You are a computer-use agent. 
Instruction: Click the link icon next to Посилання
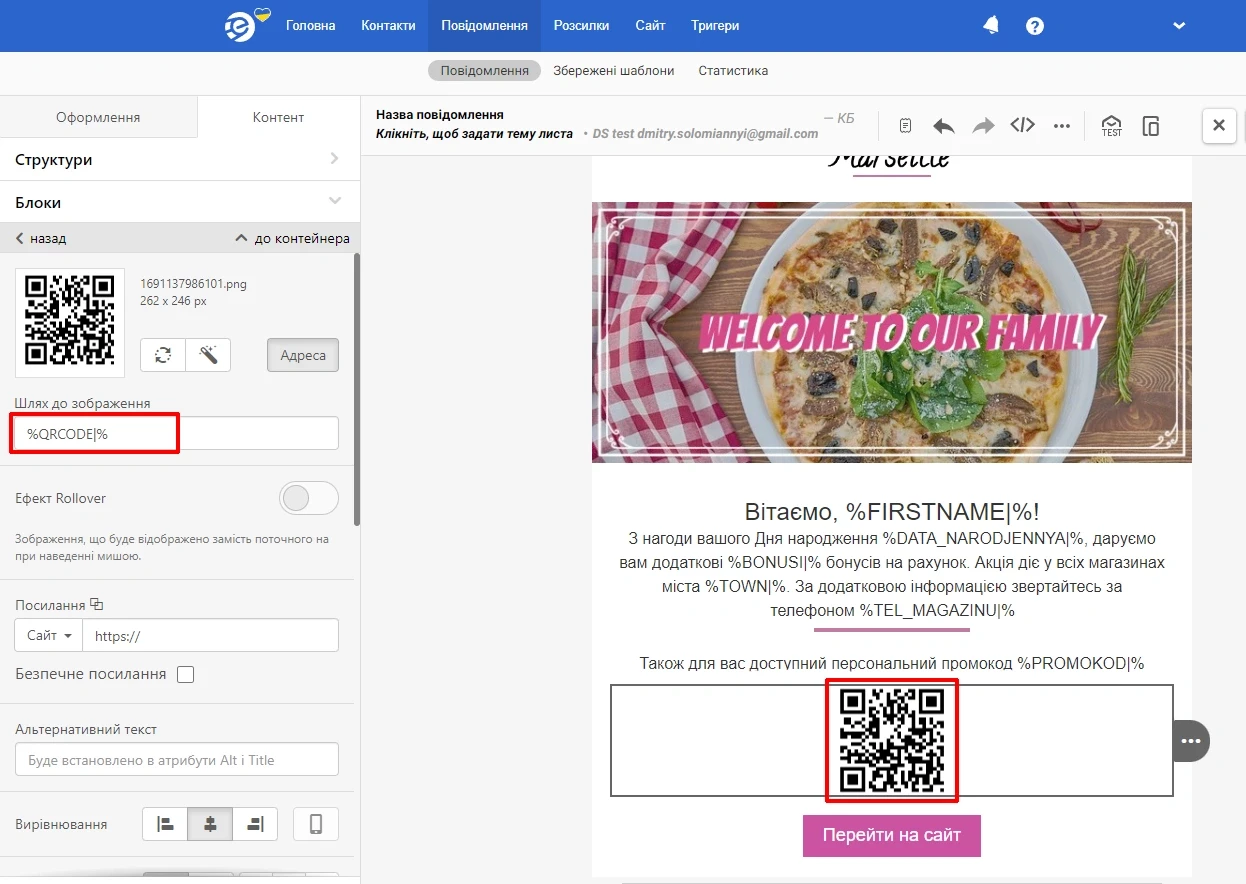pos(97,605)
